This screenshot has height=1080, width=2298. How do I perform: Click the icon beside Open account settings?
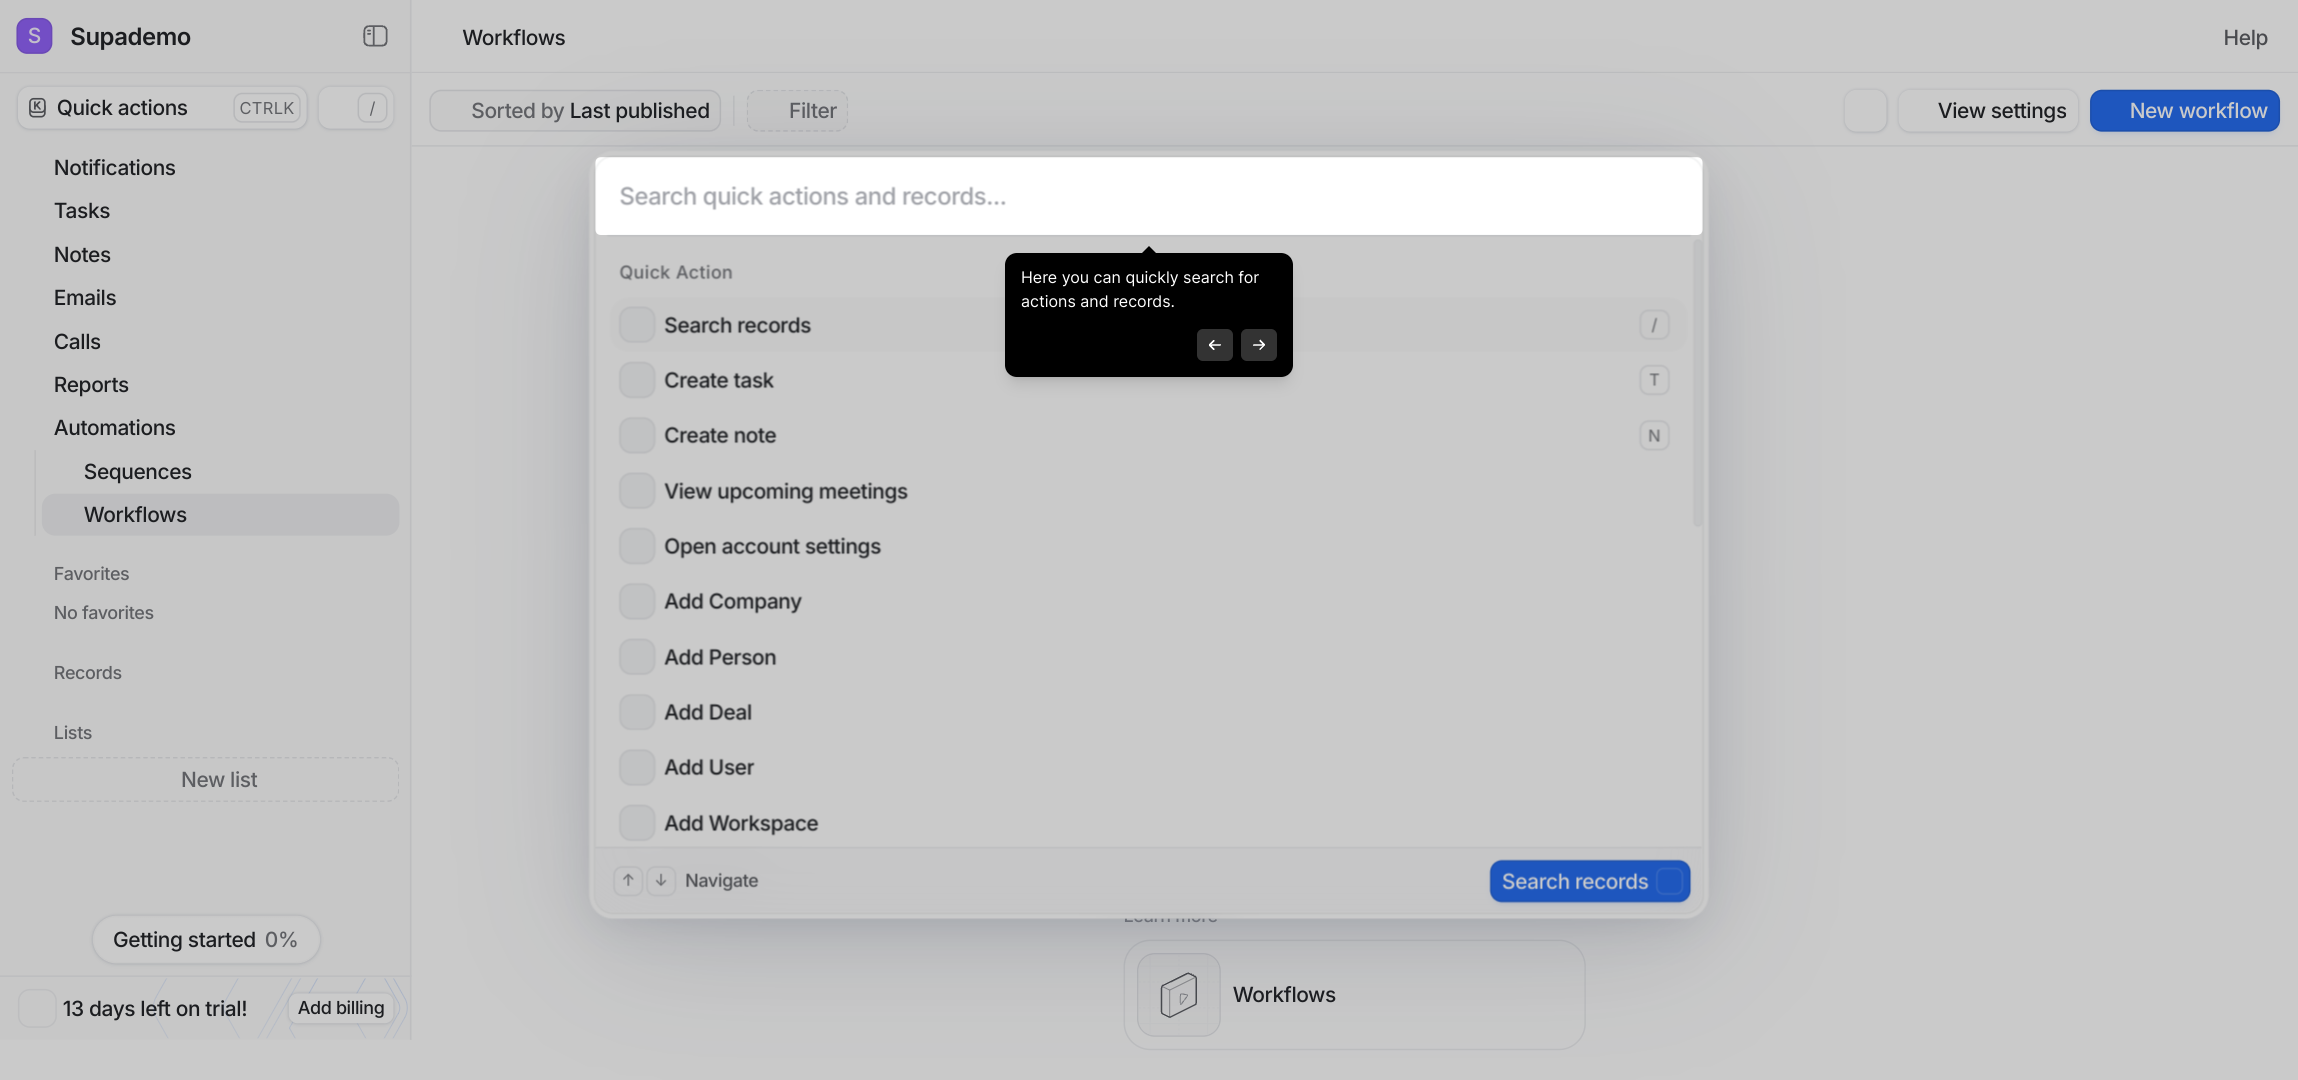coord(636,546)
